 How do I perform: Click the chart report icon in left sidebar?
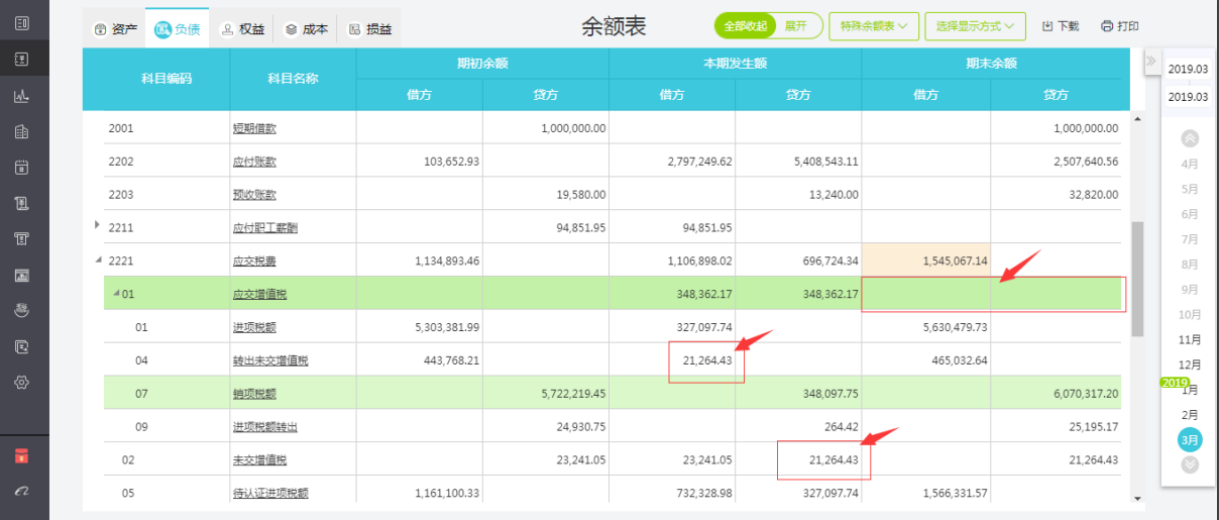pyautogui.click(x=22, y=97)
